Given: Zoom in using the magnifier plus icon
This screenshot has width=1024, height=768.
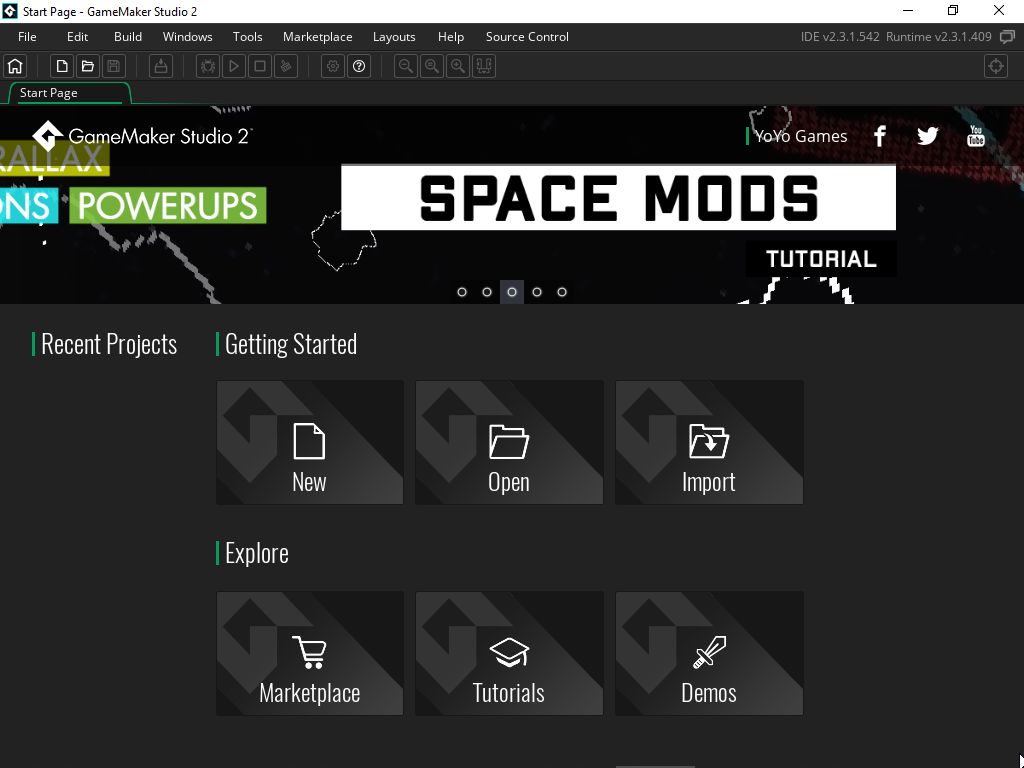Looking at the screenshot, I should (x=457, y=66).
